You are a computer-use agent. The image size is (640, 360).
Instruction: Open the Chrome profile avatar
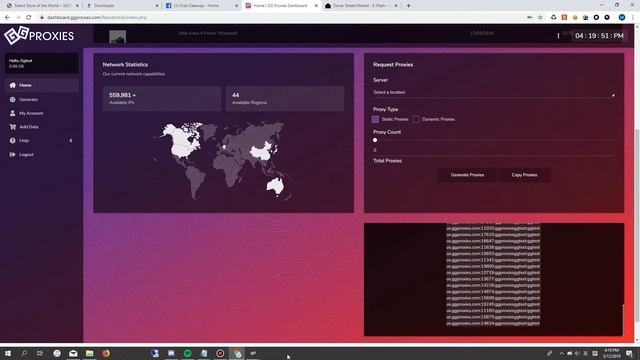(622, 18)
